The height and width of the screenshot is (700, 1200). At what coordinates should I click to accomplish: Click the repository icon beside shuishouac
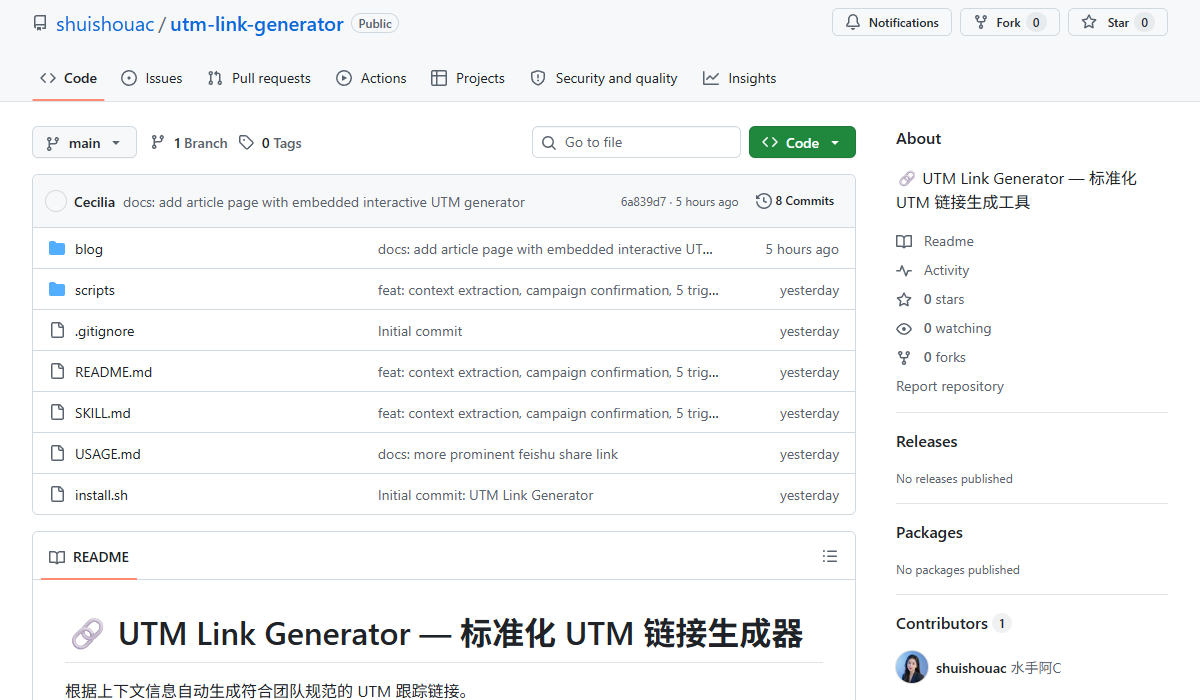[x=40, y=23]
